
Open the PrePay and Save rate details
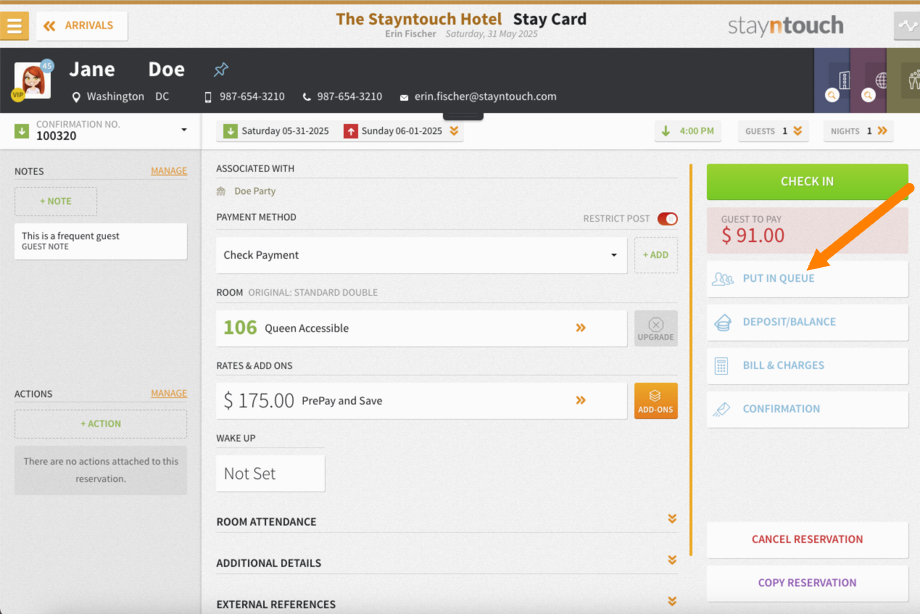pos(421,400)
